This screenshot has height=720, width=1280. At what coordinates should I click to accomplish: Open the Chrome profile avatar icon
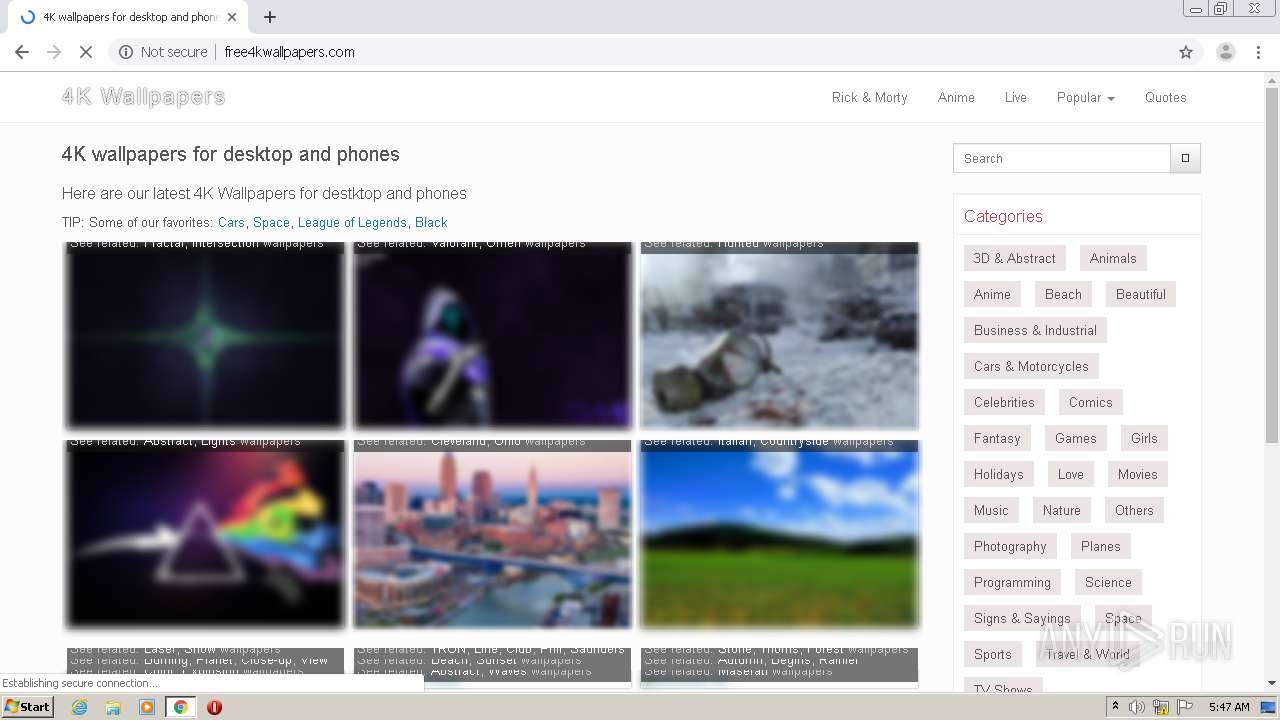1225,52
